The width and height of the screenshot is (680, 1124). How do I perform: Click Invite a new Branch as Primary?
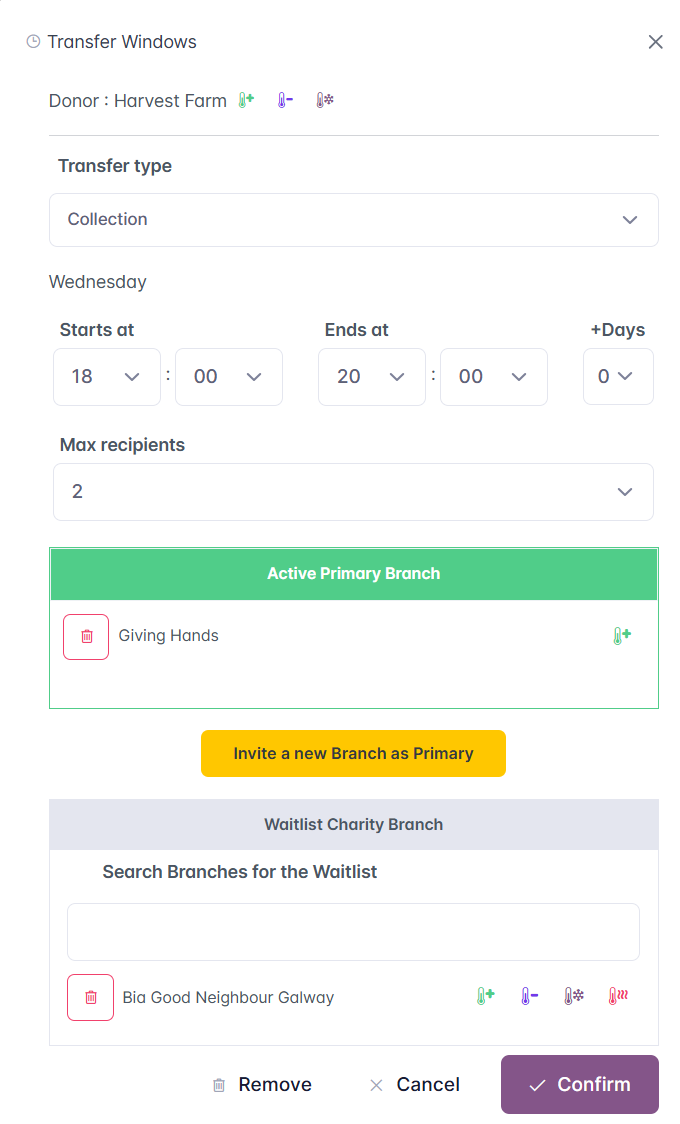353,754
